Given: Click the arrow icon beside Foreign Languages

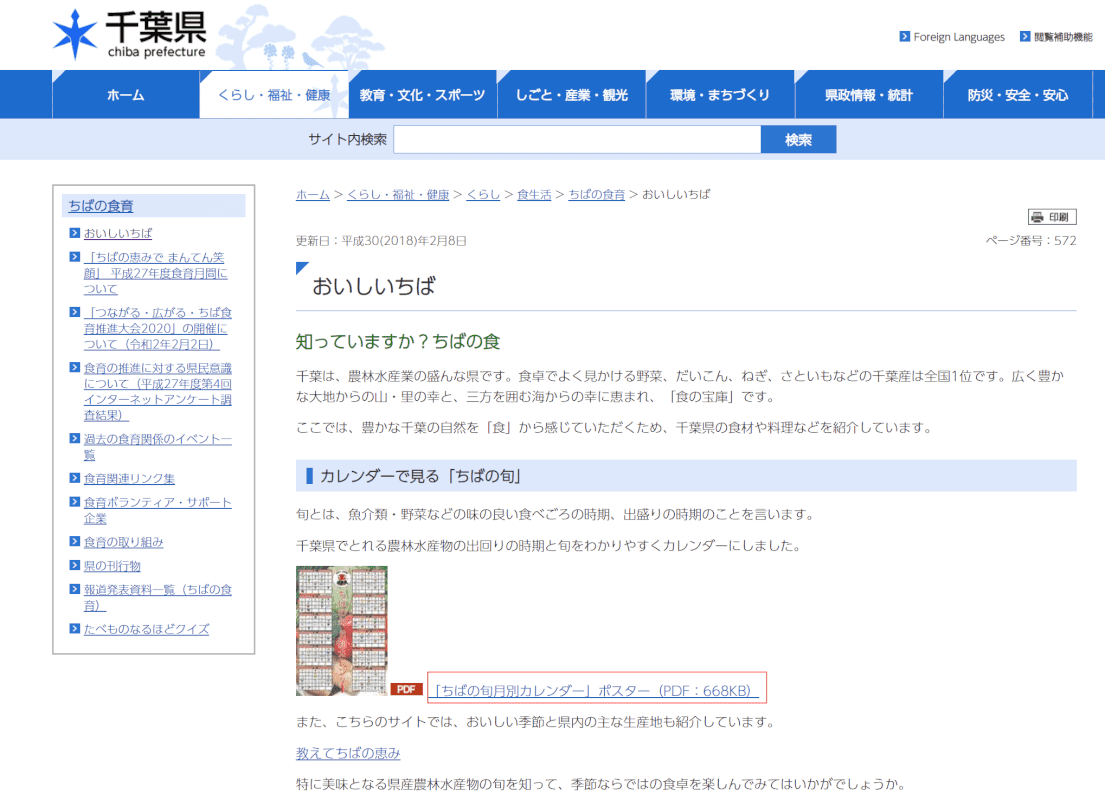Looking at the screenshot, I should point(904,37).
